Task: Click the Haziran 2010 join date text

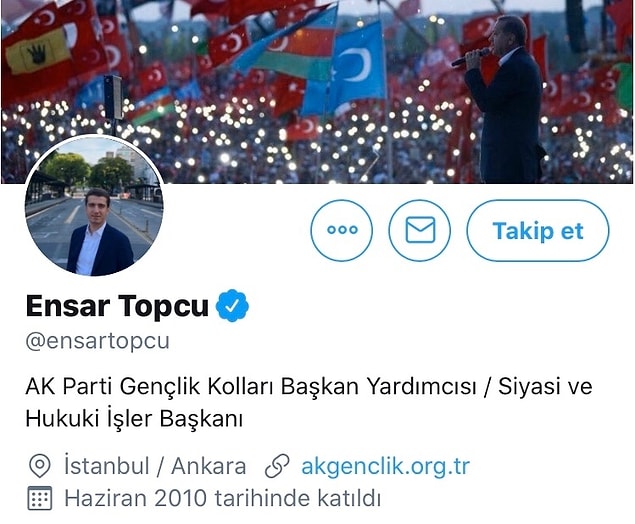Action: click(222, 498)
